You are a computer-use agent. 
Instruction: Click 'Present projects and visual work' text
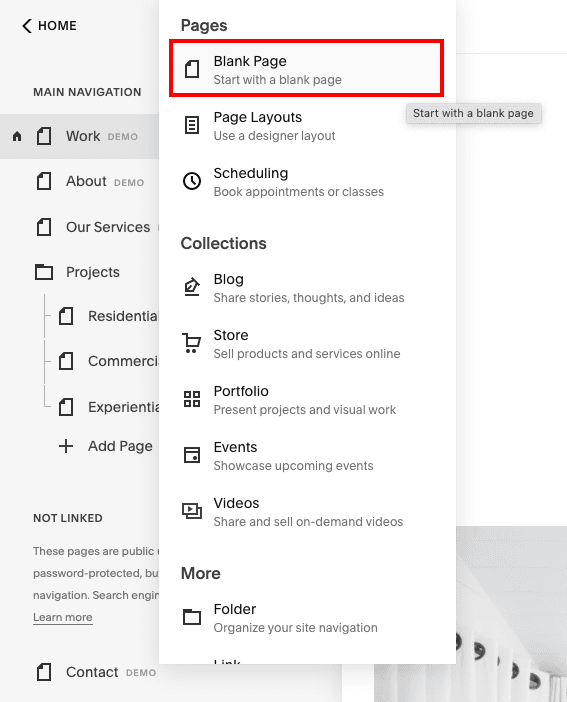pyautogui.click(x=305, y=410)
